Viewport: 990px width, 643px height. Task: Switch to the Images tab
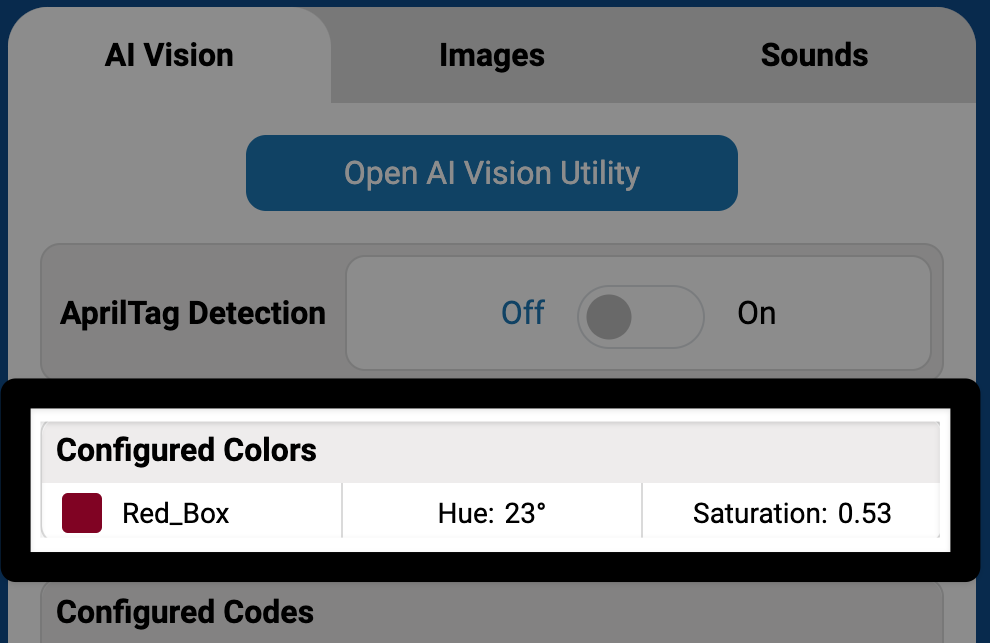pos(491,55)
